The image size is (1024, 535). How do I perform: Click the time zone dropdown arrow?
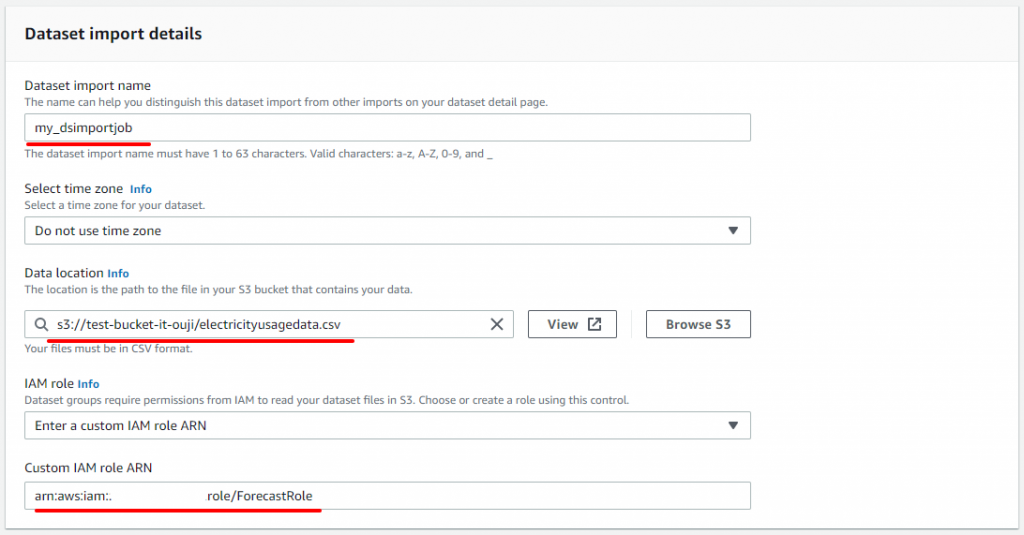(733, 231)
